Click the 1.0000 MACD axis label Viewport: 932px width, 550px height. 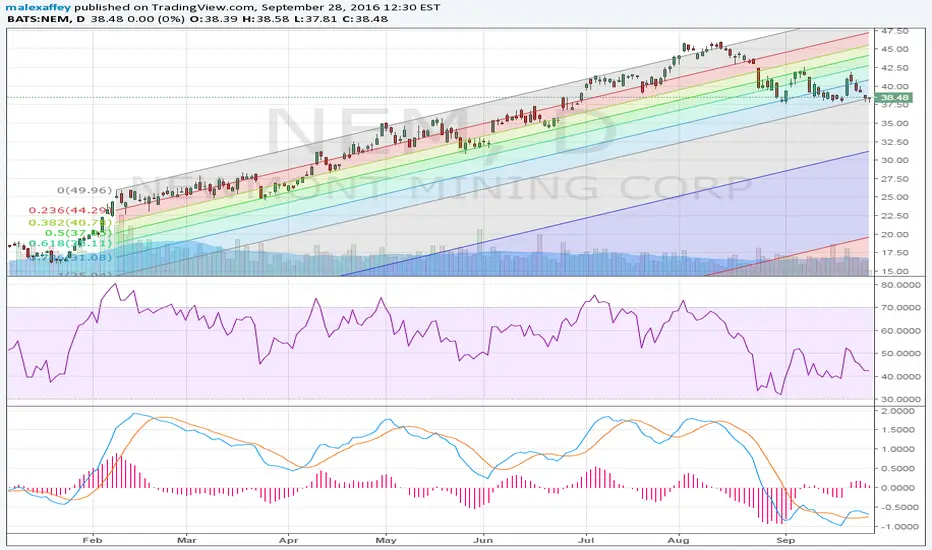899,450
